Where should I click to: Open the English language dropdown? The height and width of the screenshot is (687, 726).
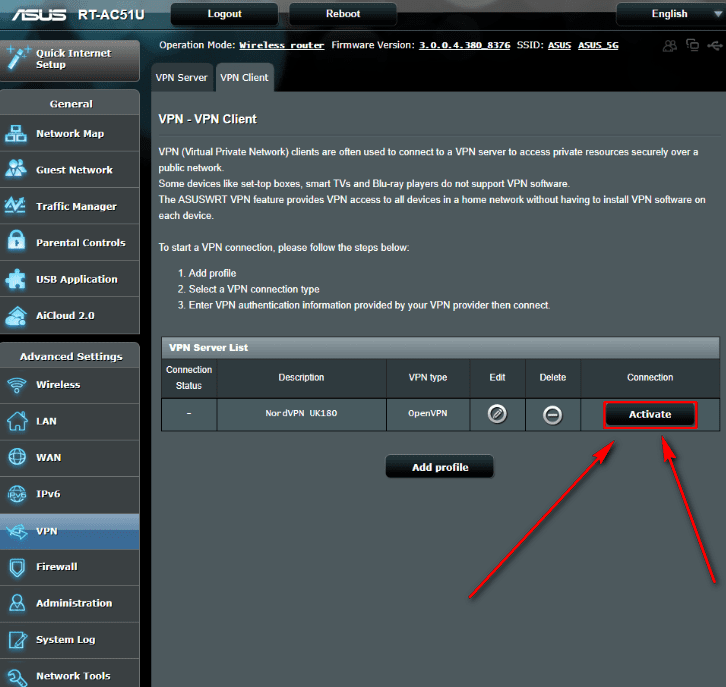[x=671, y=14]
